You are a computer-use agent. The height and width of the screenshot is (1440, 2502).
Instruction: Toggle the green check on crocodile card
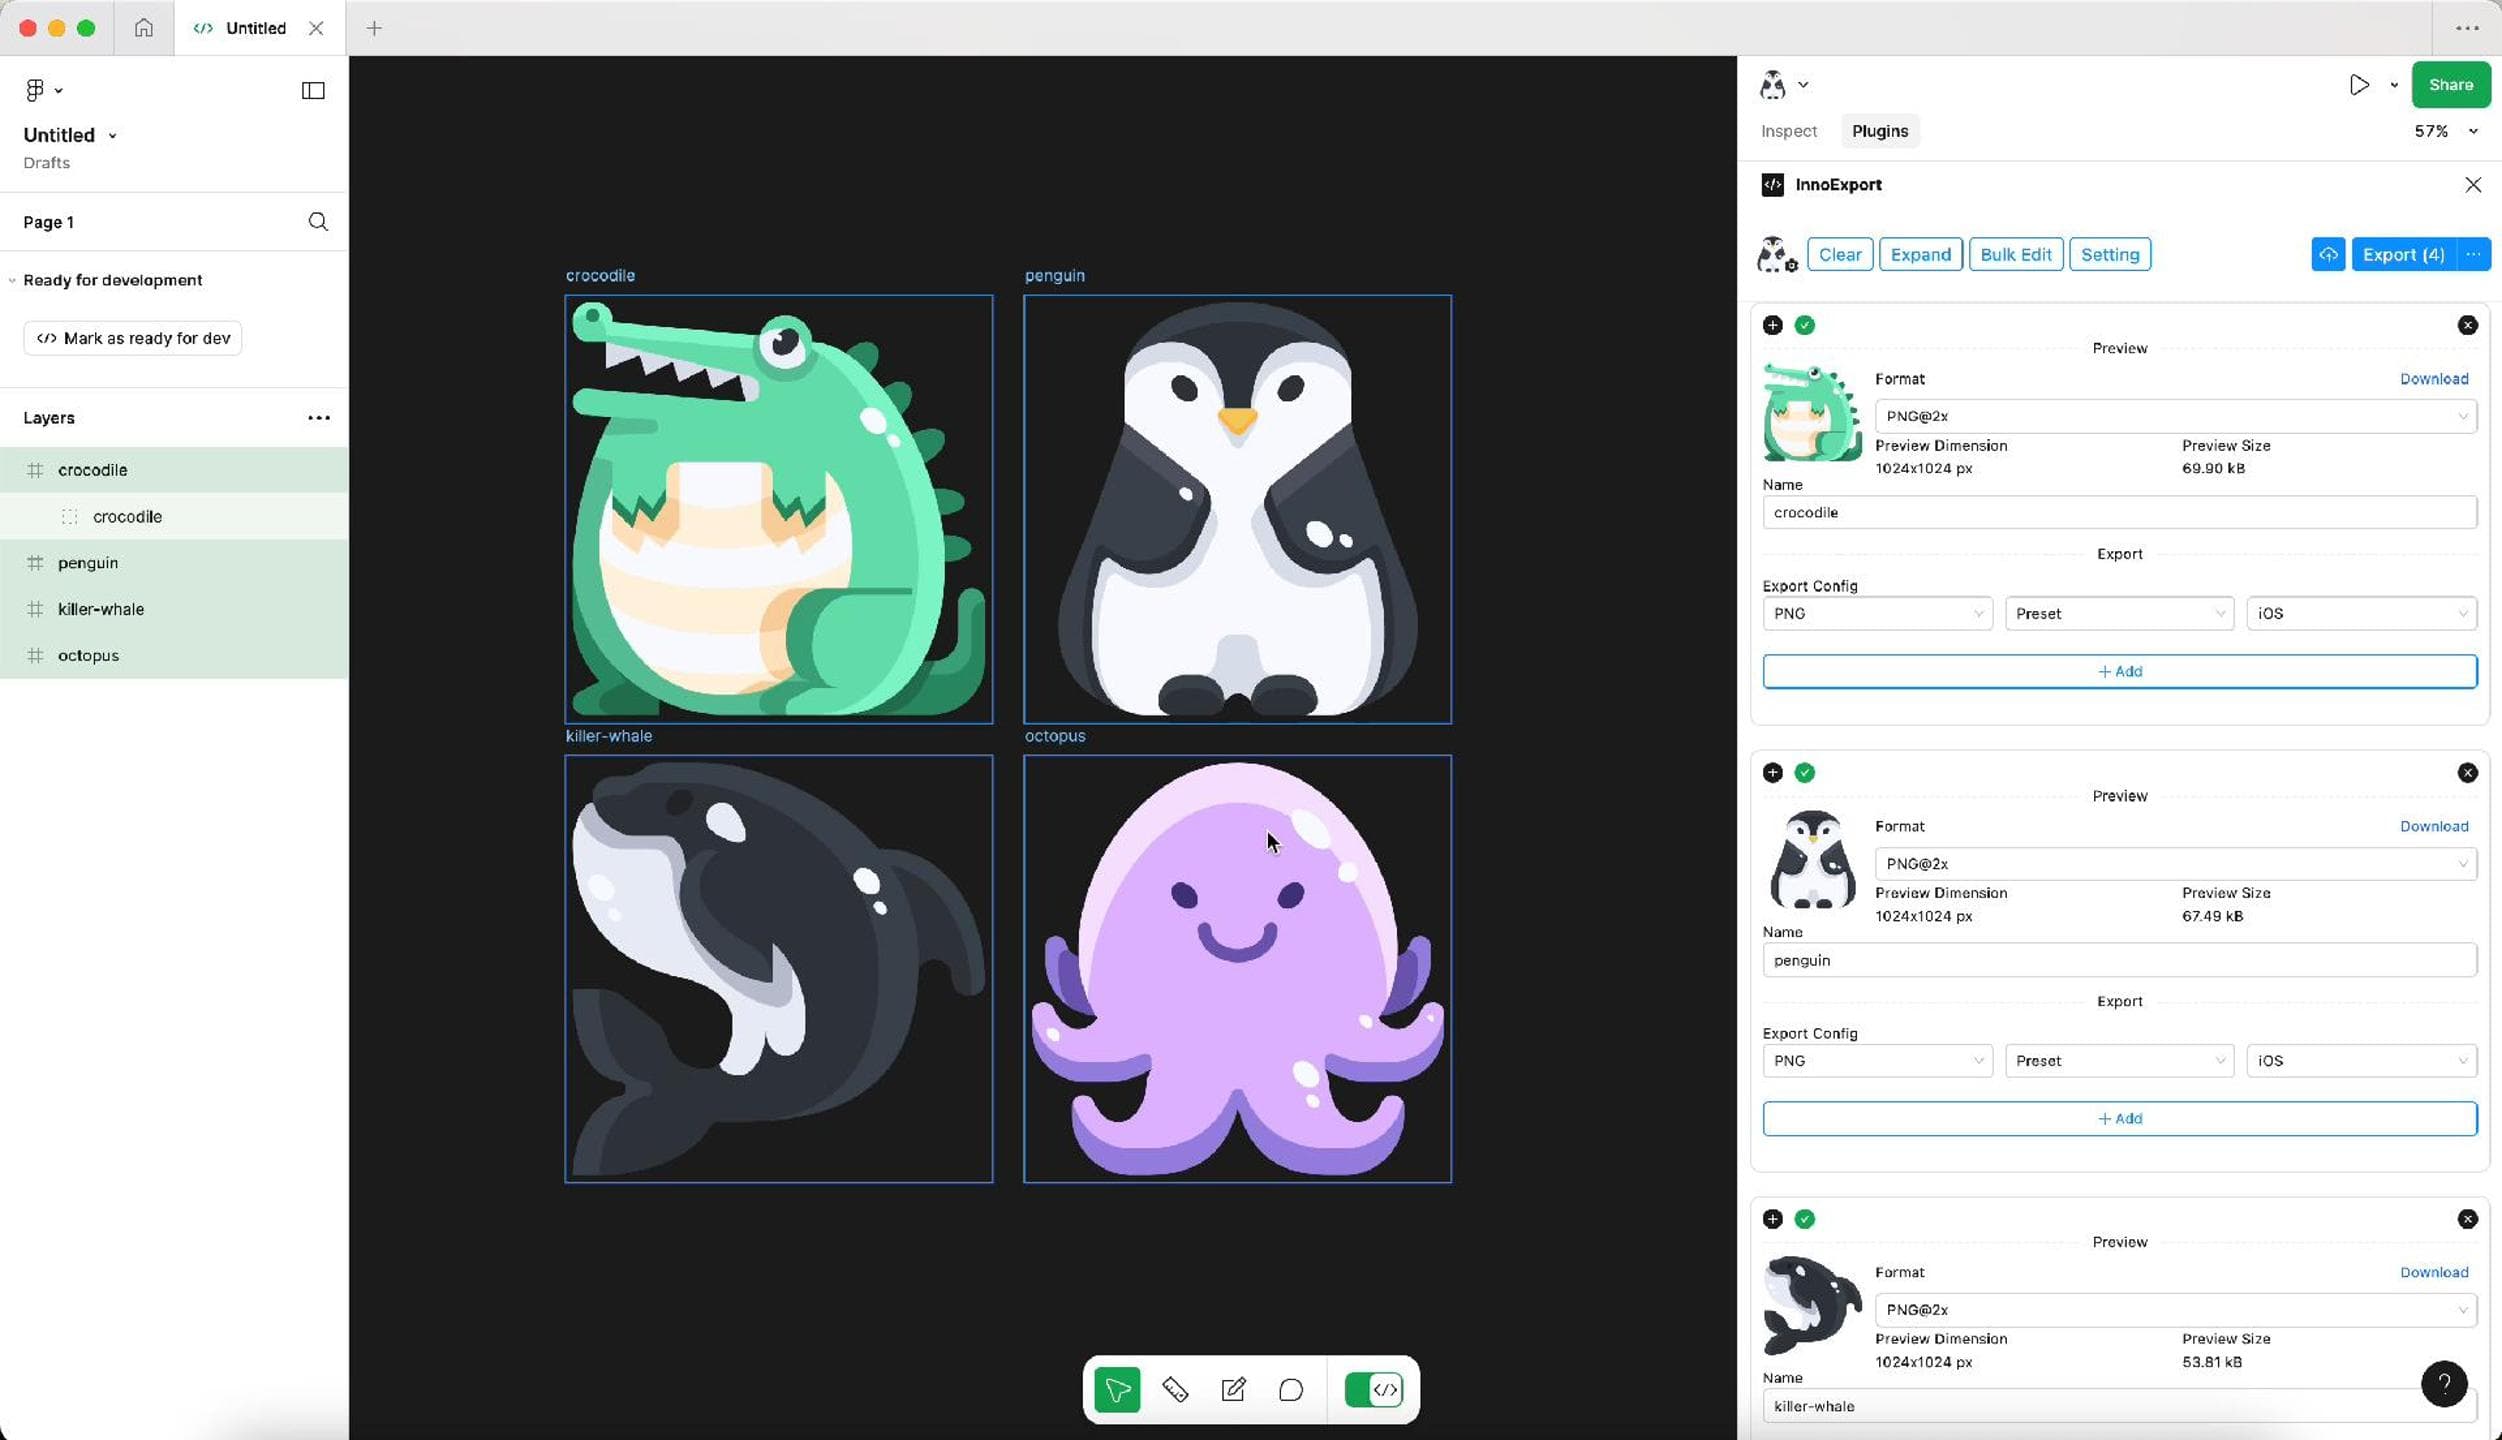click(x=1805, y=325)
